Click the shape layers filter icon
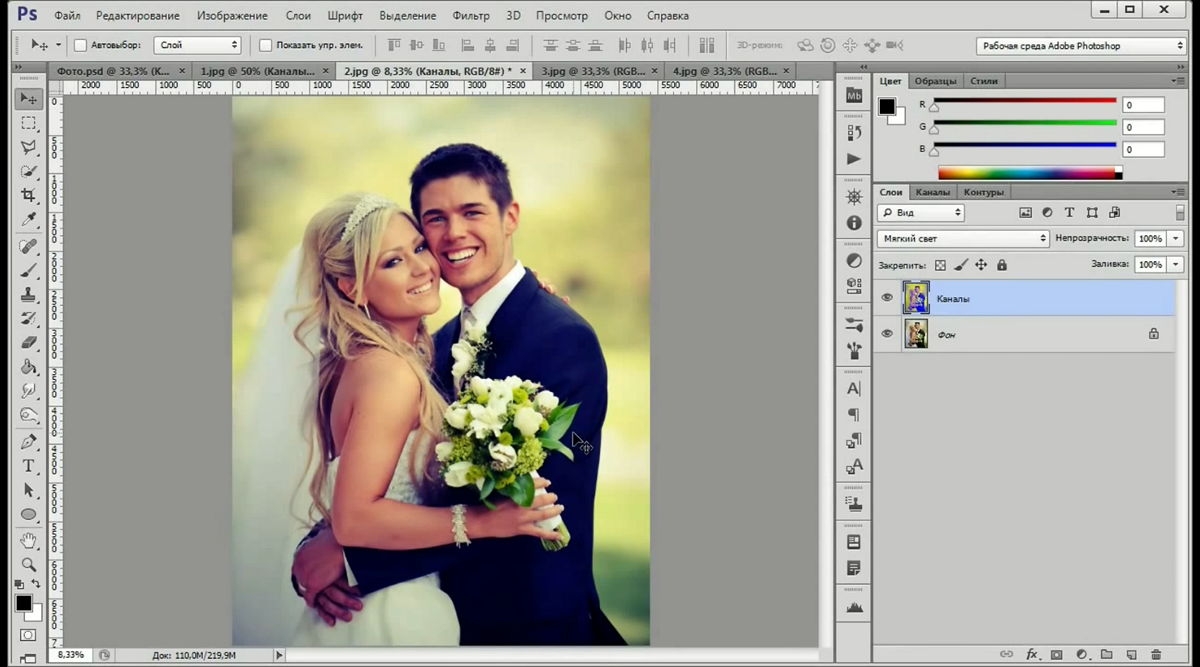This screenshot has width=1200, height=667. (x=1092, y=213)
